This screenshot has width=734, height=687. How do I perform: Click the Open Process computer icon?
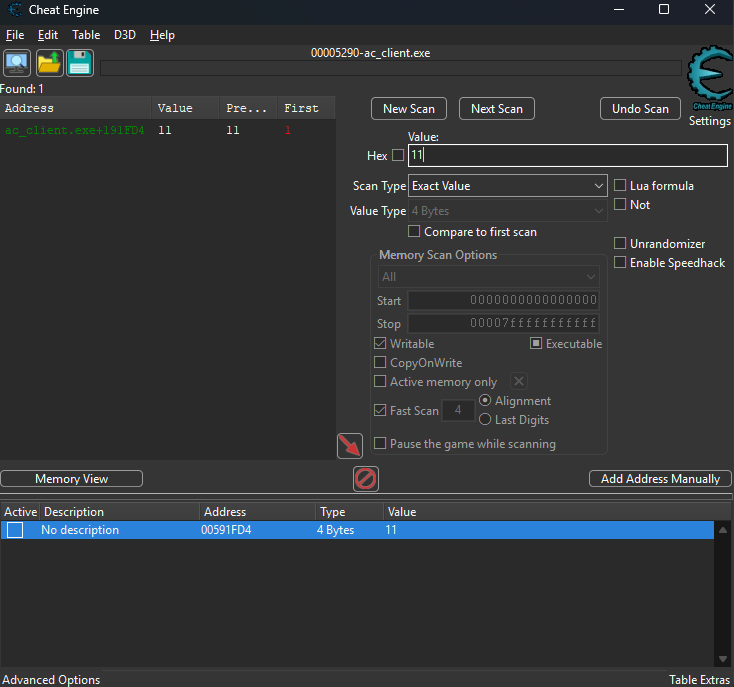click(x=17, y=63)
